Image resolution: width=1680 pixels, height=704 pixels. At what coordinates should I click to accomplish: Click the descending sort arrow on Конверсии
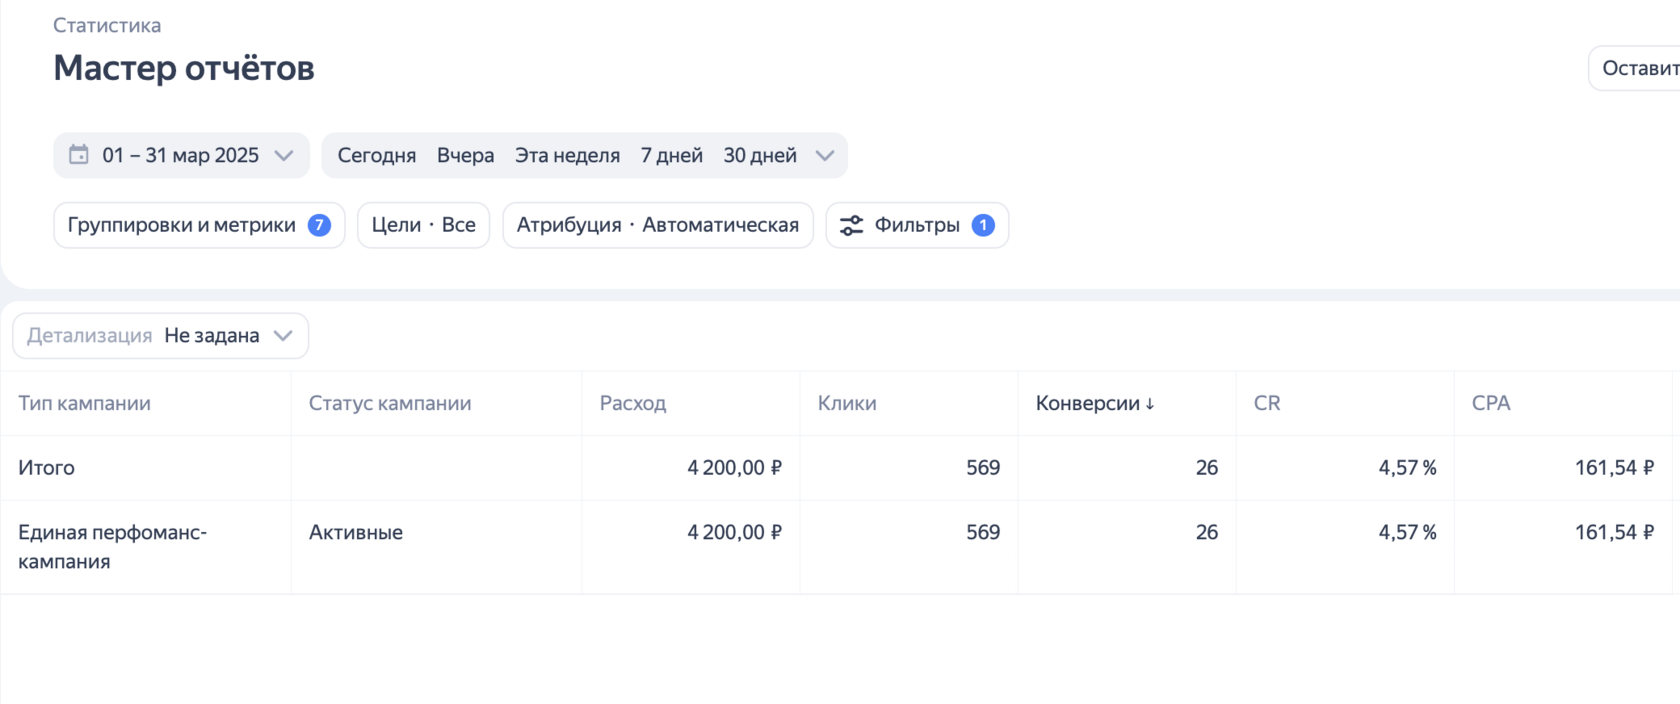pyautogui.click(x=1150, y=404)
